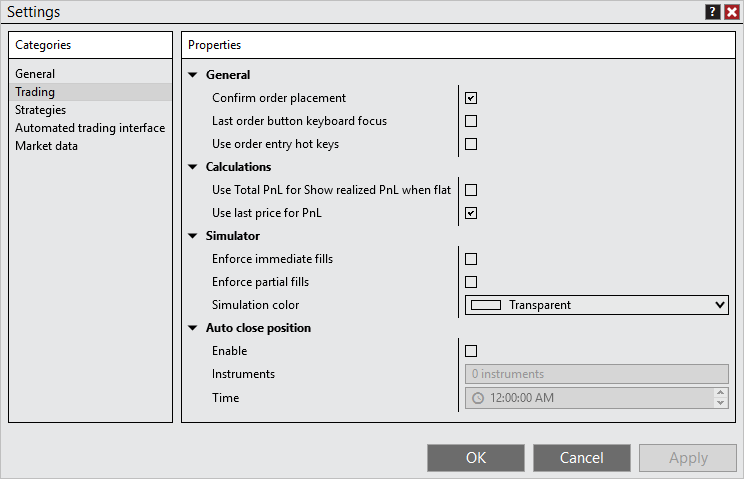Click the clock icon in Time field

[x=478, y=398]
